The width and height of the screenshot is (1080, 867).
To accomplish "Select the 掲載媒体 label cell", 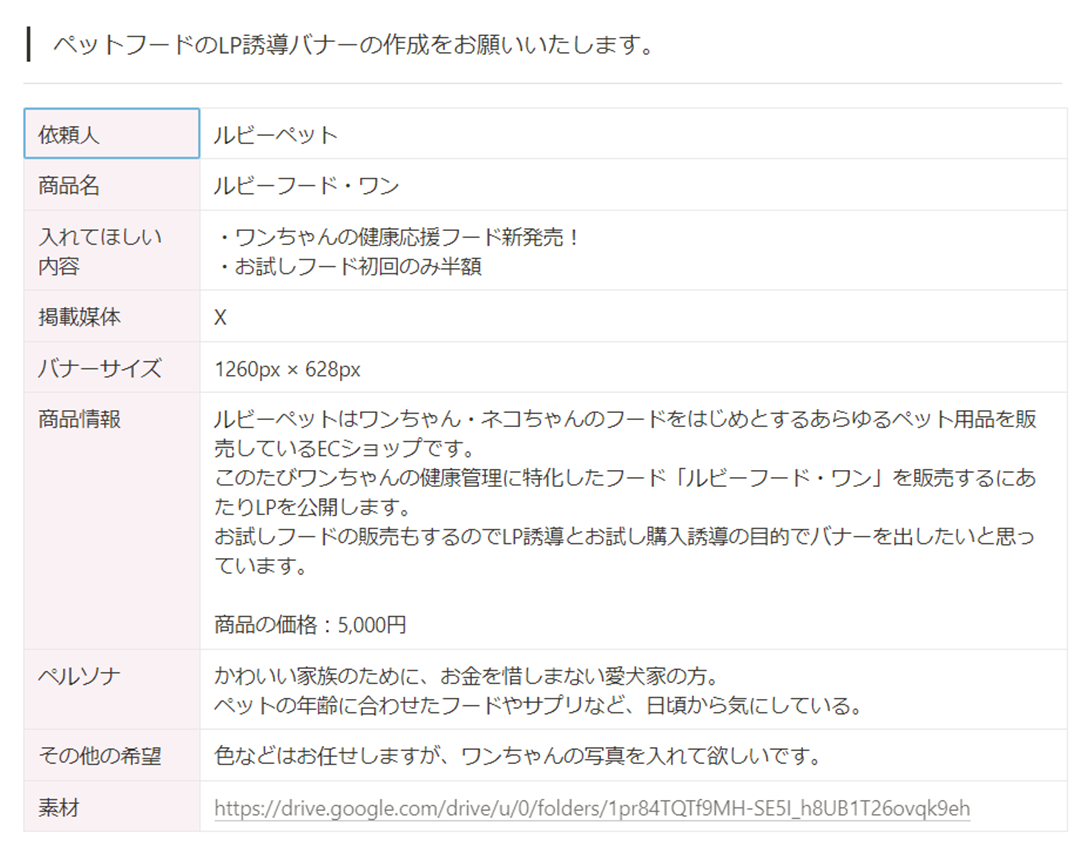I will (111, 317).
